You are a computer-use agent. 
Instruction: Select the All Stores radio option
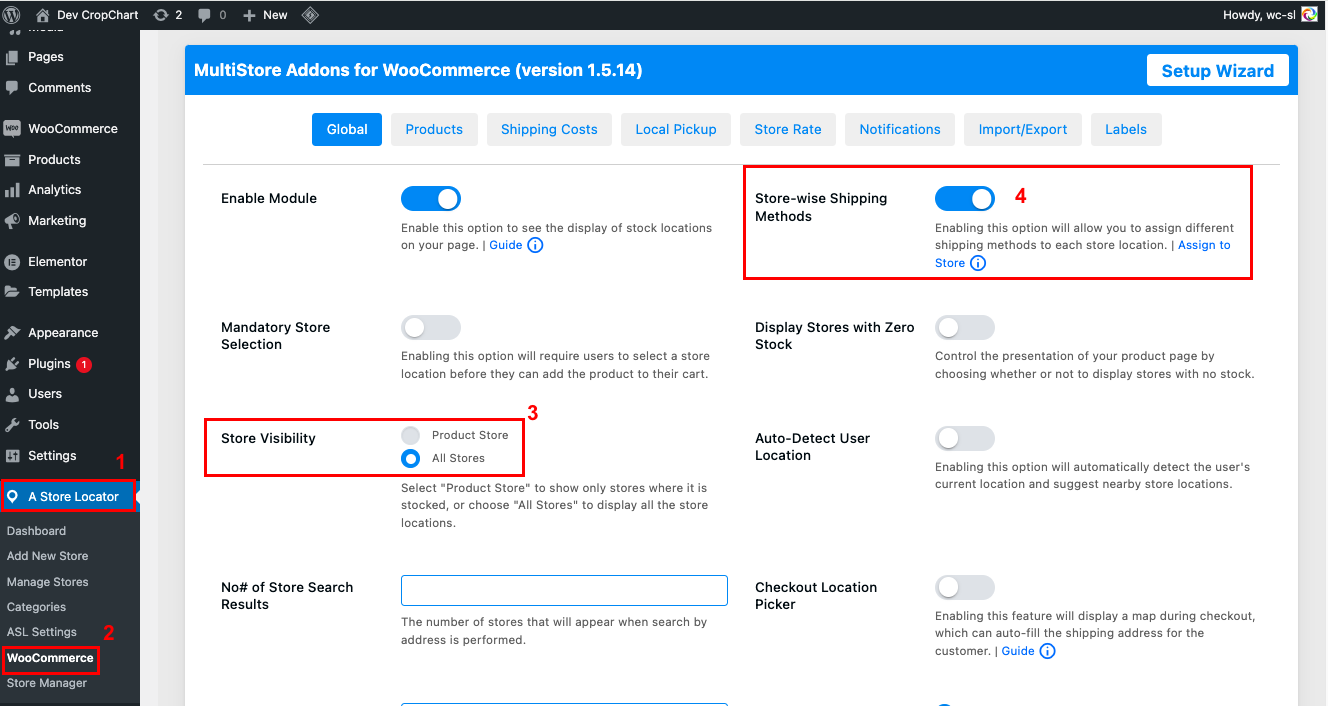click(410, 458)
